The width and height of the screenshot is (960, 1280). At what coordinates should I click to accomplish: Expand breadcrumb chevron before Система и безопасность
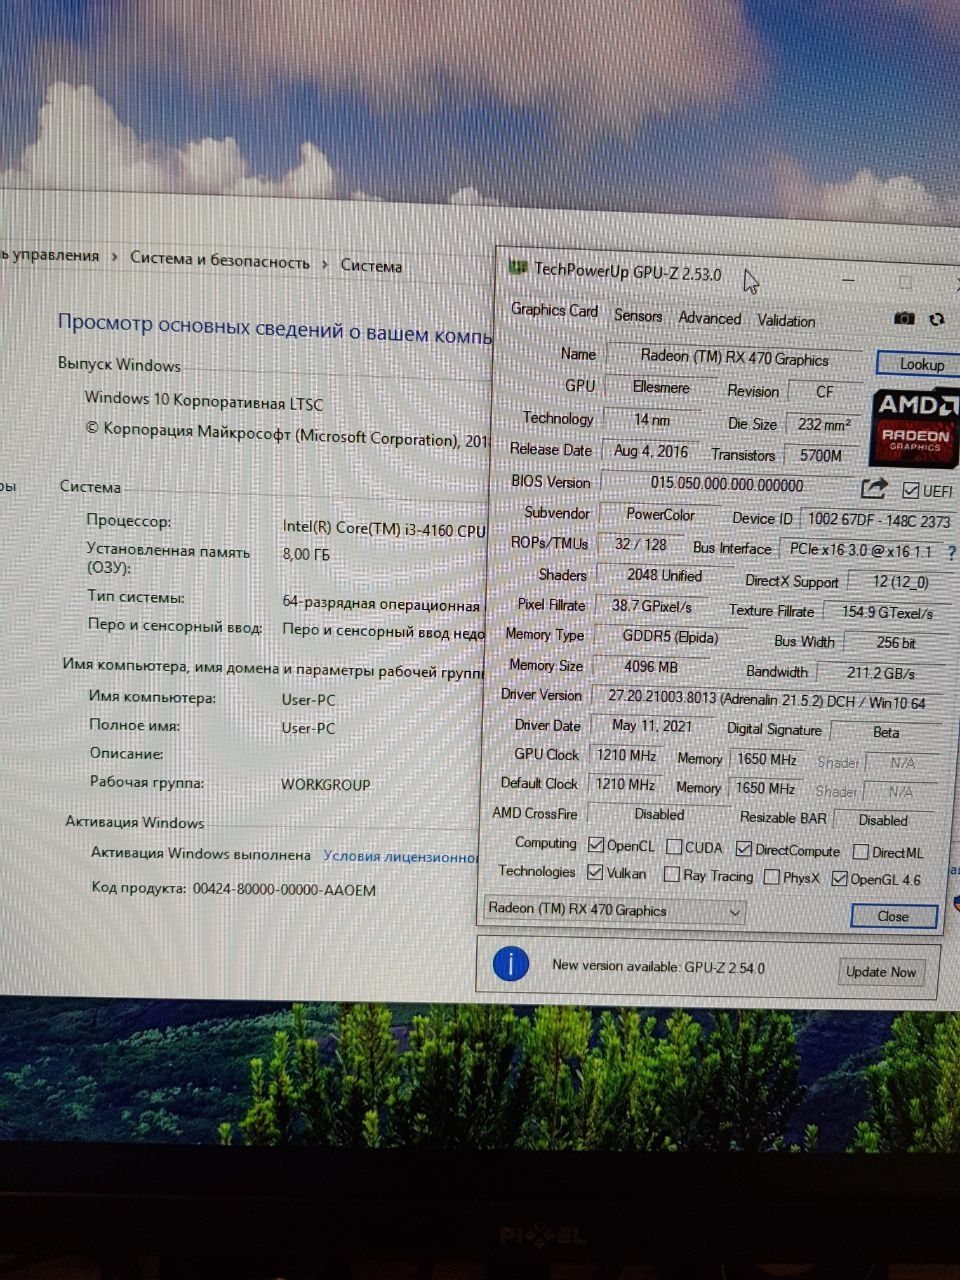click(x=115, y=257)
